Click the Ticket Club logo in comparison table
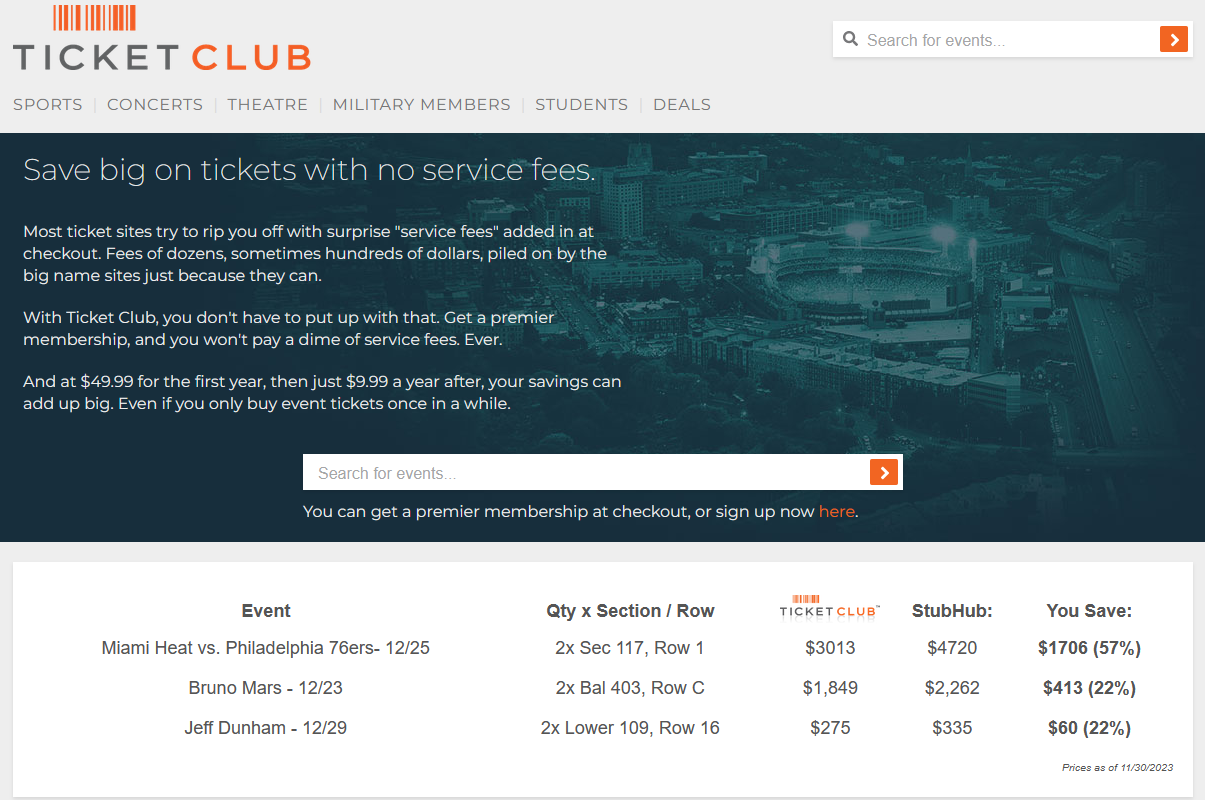Image resolution: width=1205 pixels, height=800 pixels. click(x=829, y=608)
